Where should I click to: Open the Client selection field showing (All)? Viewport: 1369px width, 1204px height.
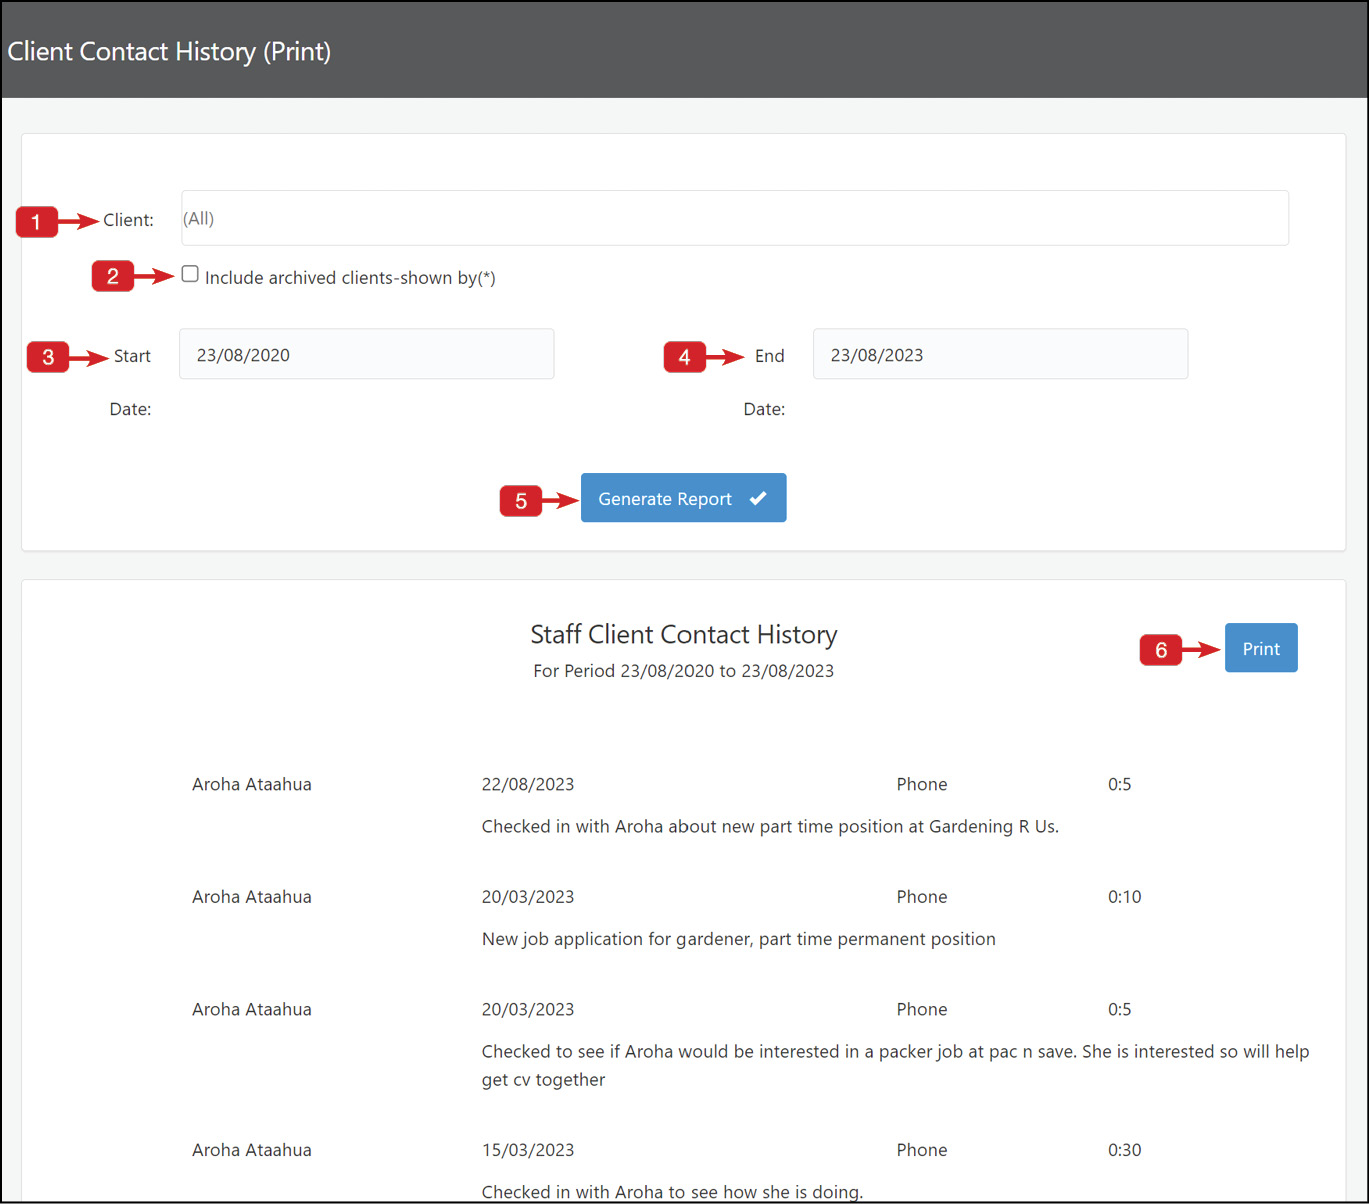point(735,218)
